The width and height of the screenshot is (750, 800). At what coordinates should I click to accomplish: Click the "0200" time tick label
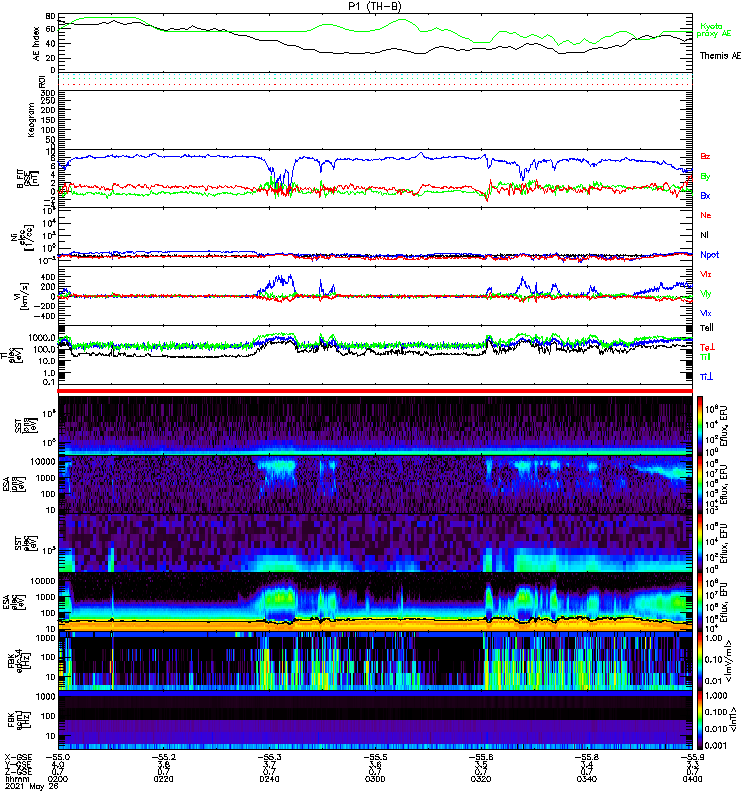tap(57, 779)
